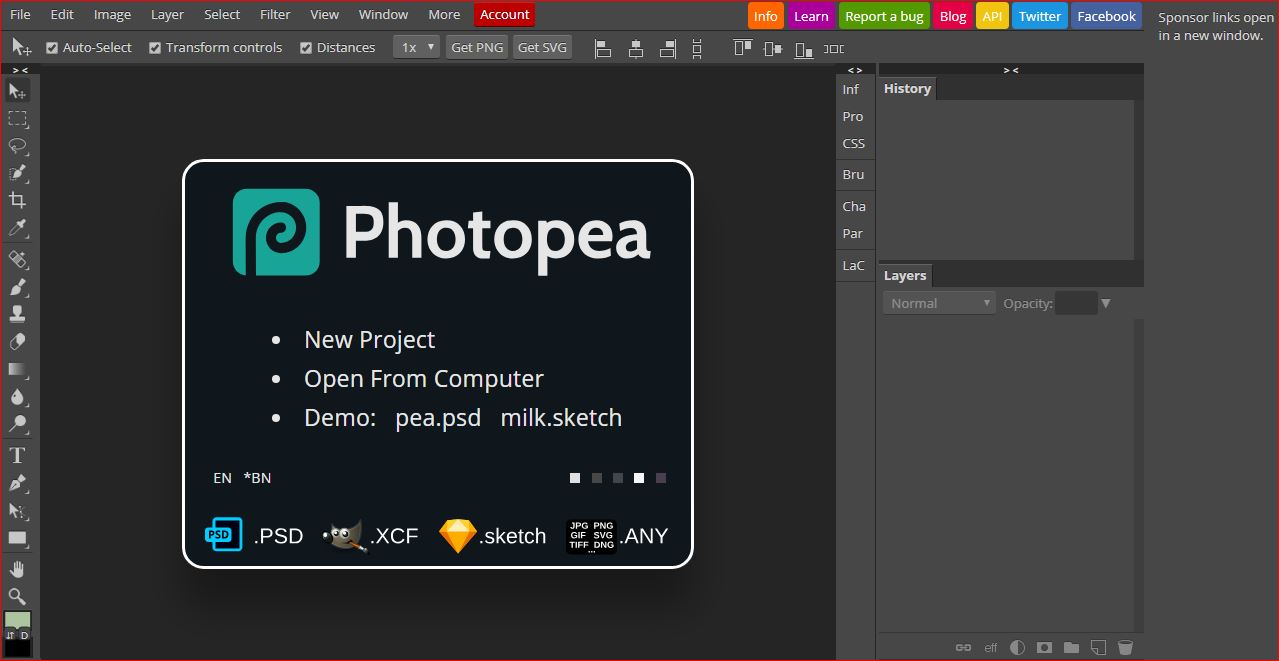Switch to the History tab

coord(906,88)
